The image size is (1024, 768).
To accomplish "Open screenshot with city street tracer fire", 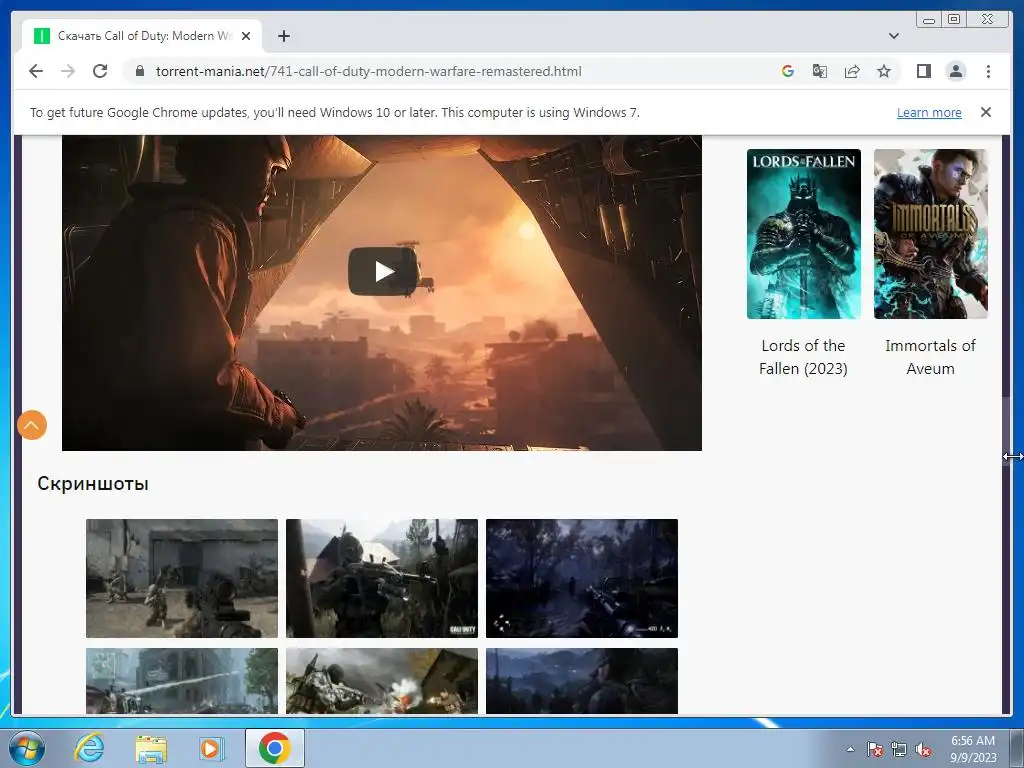I will 182,680.
